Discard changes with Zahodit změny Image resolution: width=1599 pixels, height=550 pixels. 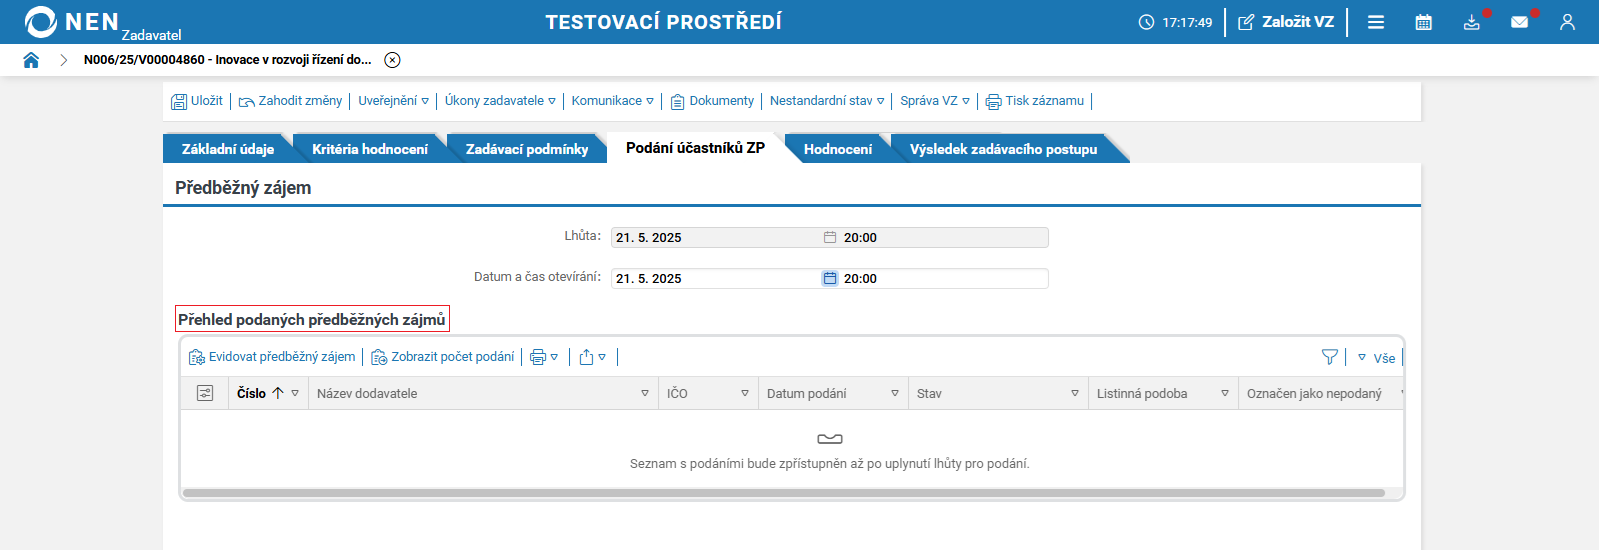290,101
